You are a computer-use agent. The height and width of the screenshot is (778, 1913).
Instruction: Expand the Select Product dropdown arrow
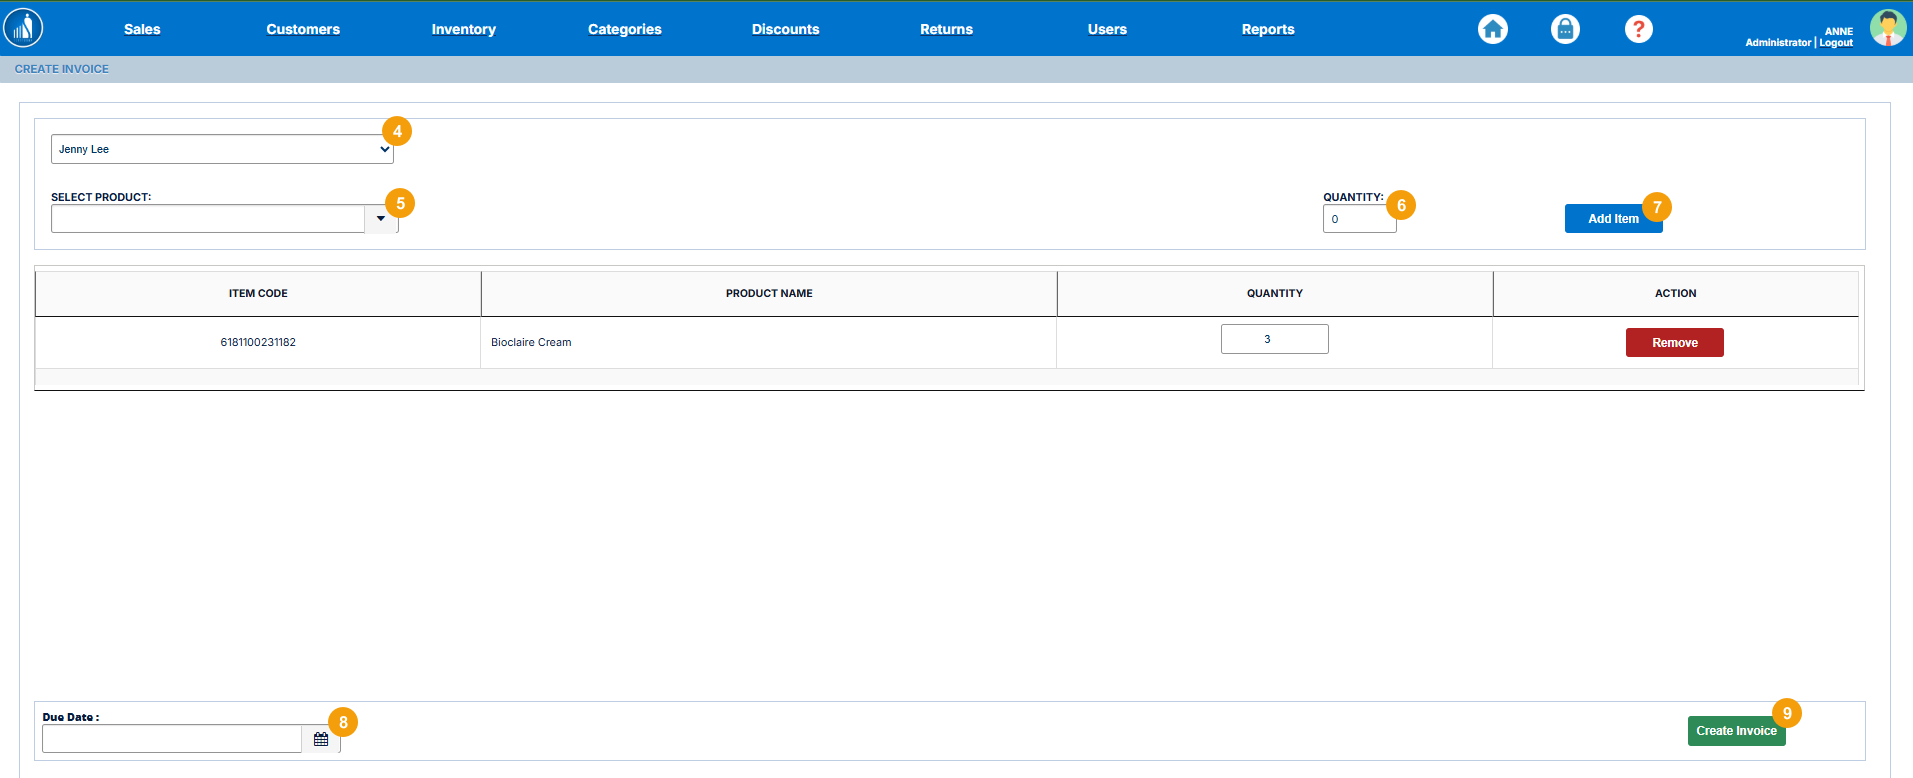coord(380,219)
